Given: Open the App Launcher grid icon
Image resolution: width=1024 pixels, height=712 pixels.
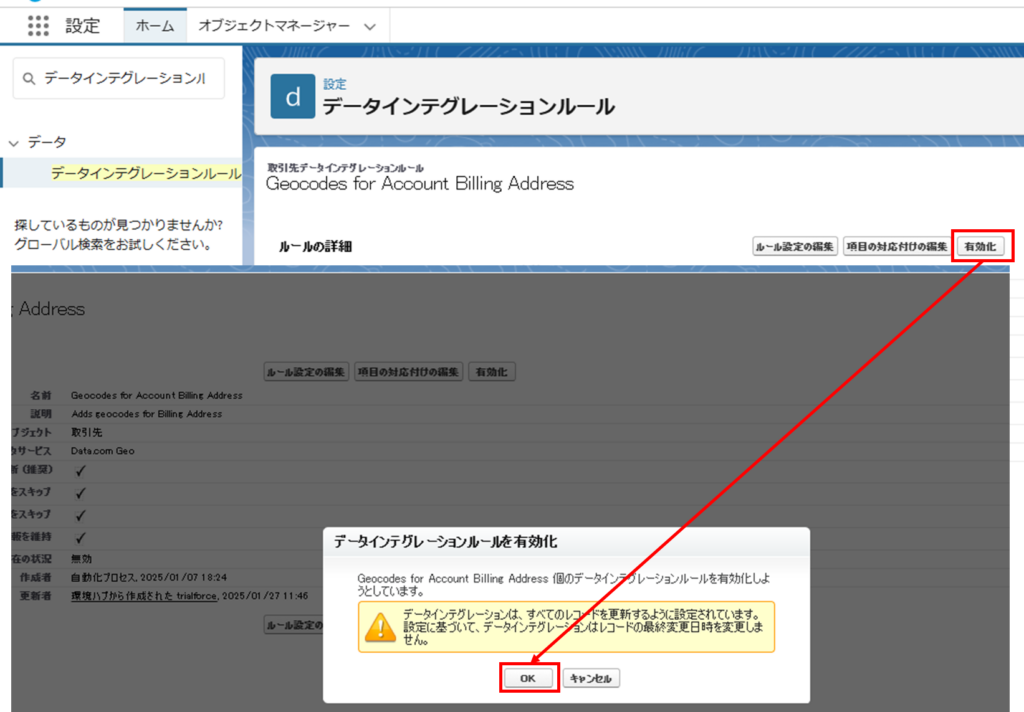Looking at the screenshot, I should [x=38, y=26].
